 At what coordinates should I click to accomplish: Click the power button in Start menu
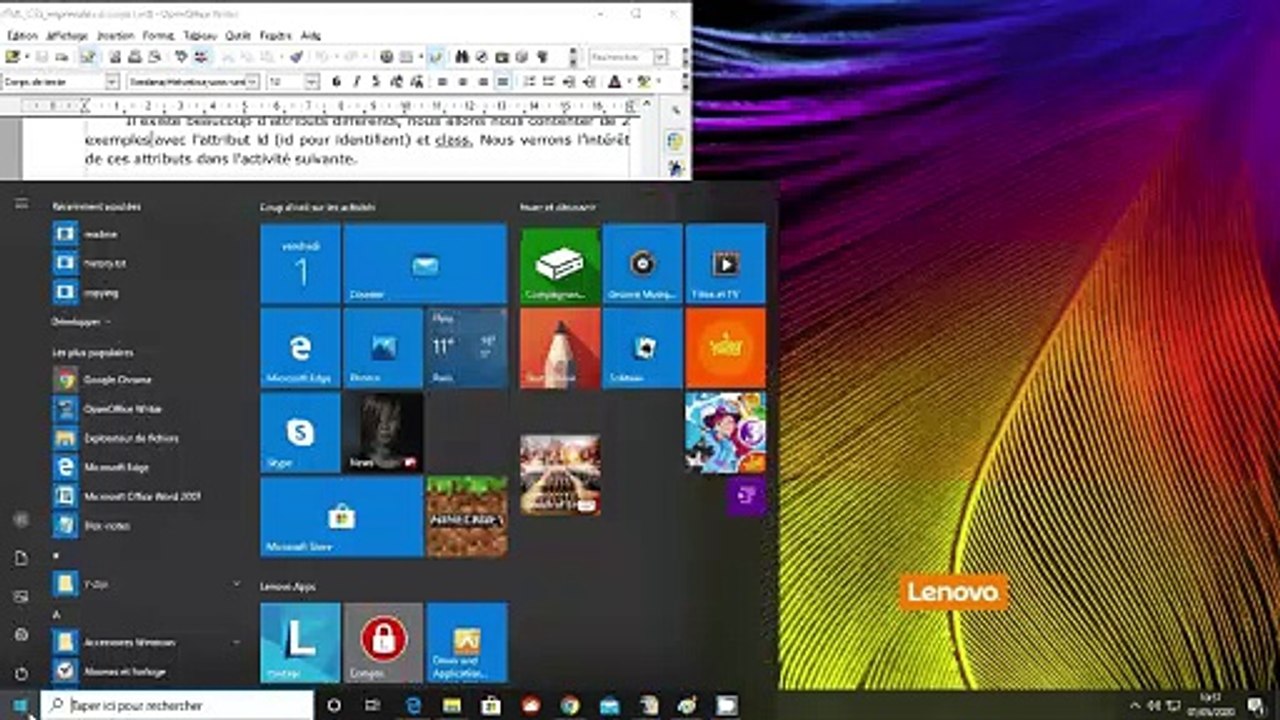tap(21, 673)
